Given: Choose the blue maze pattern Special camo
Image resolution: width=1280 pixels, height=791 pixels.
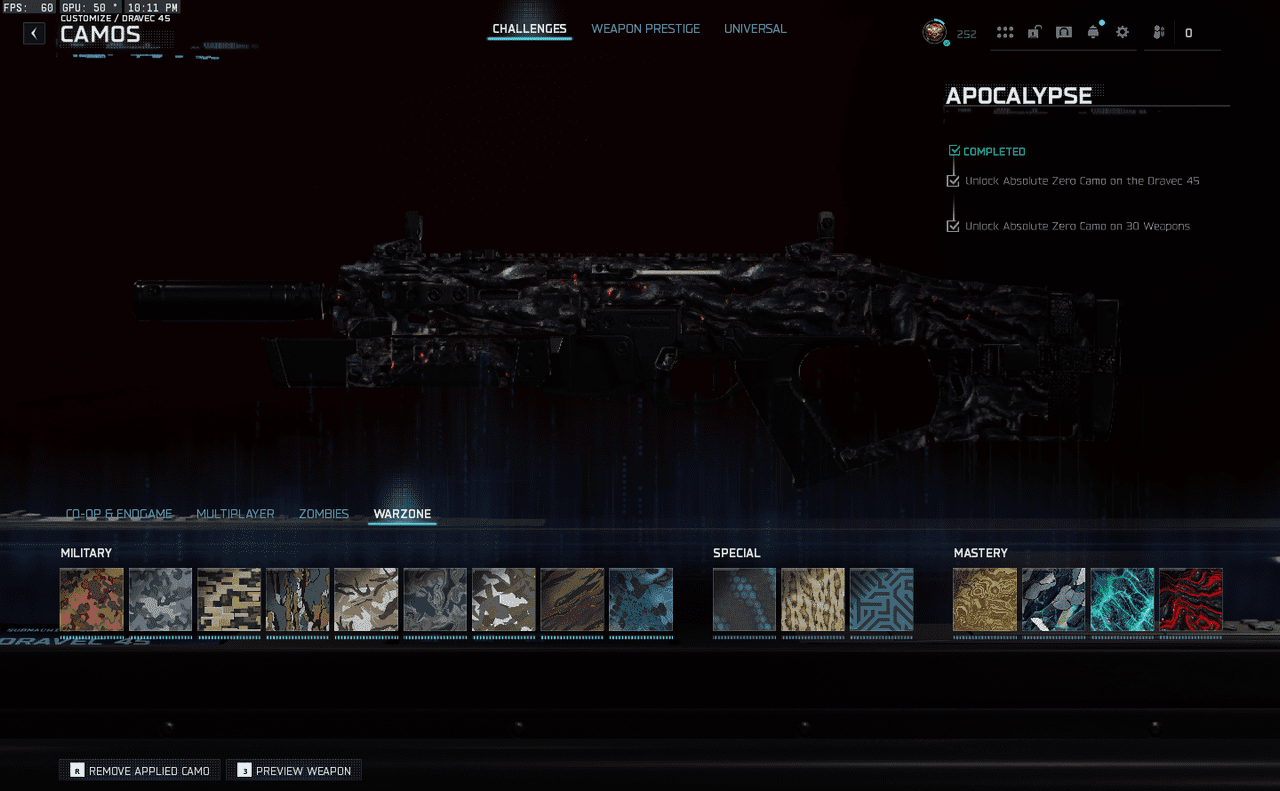Looking at the screenshot, I should (x=881, y=600).
